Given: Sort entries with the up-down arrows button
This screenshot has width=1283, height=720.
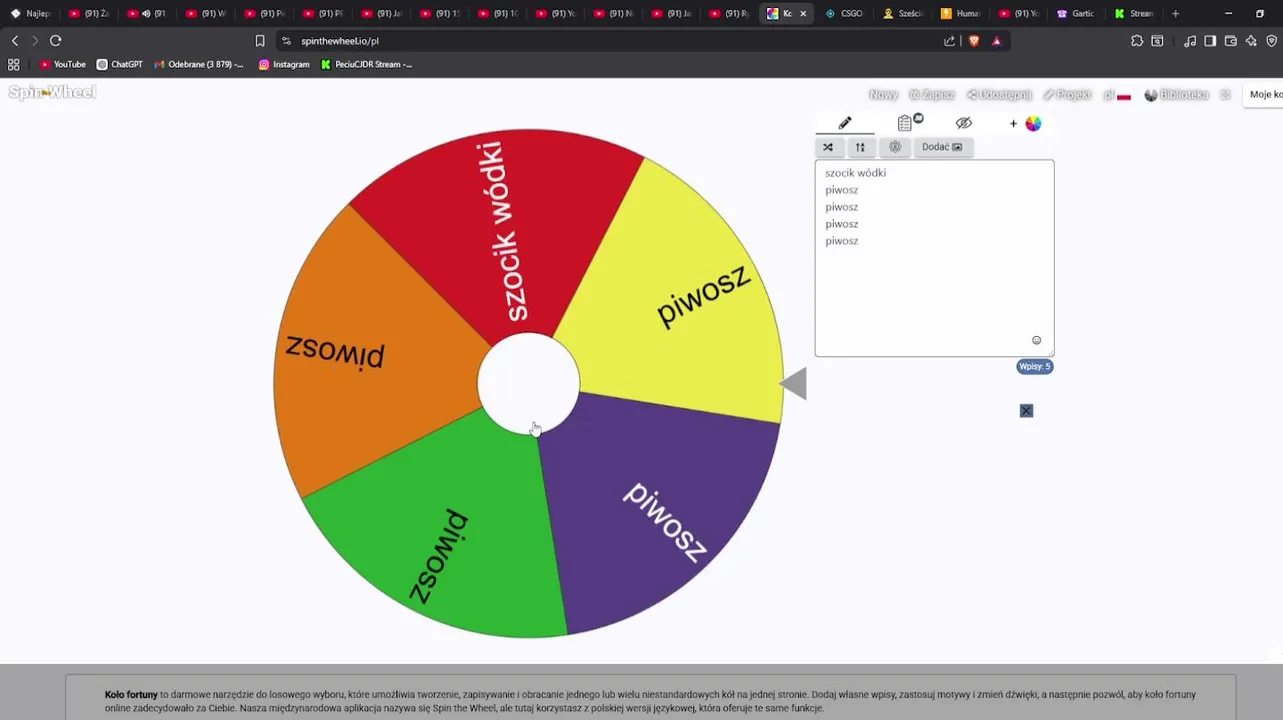Looking at the screenshot, I should click(860, 147).
